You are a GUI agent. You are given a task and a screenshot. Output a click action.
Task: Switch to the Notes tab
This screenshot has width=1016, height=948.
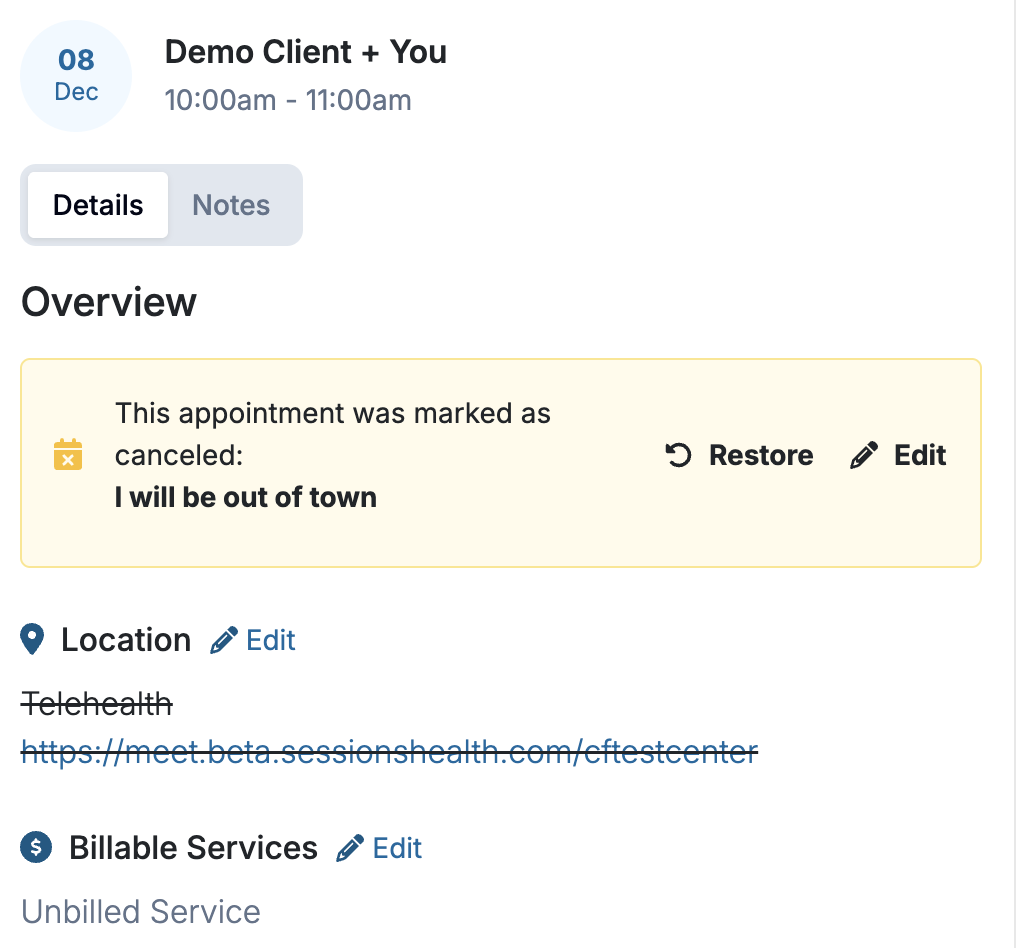[231, 205]
